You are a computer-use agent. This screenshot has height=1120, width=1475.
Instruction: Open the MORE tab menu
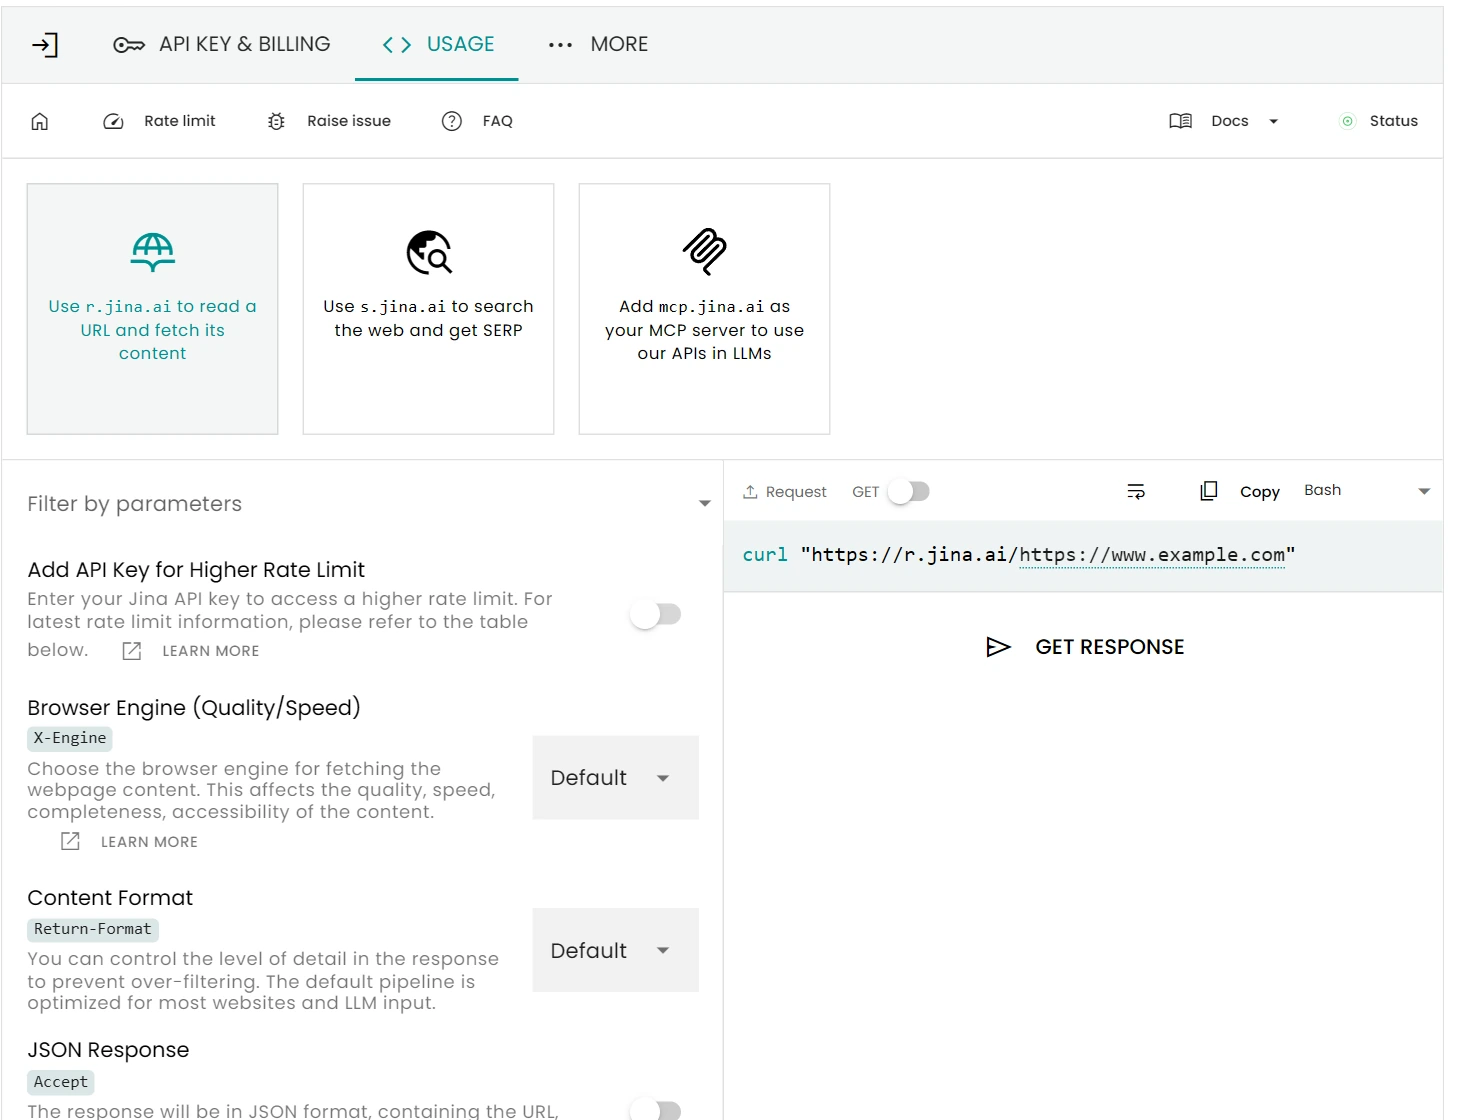(x=599, y=45)
